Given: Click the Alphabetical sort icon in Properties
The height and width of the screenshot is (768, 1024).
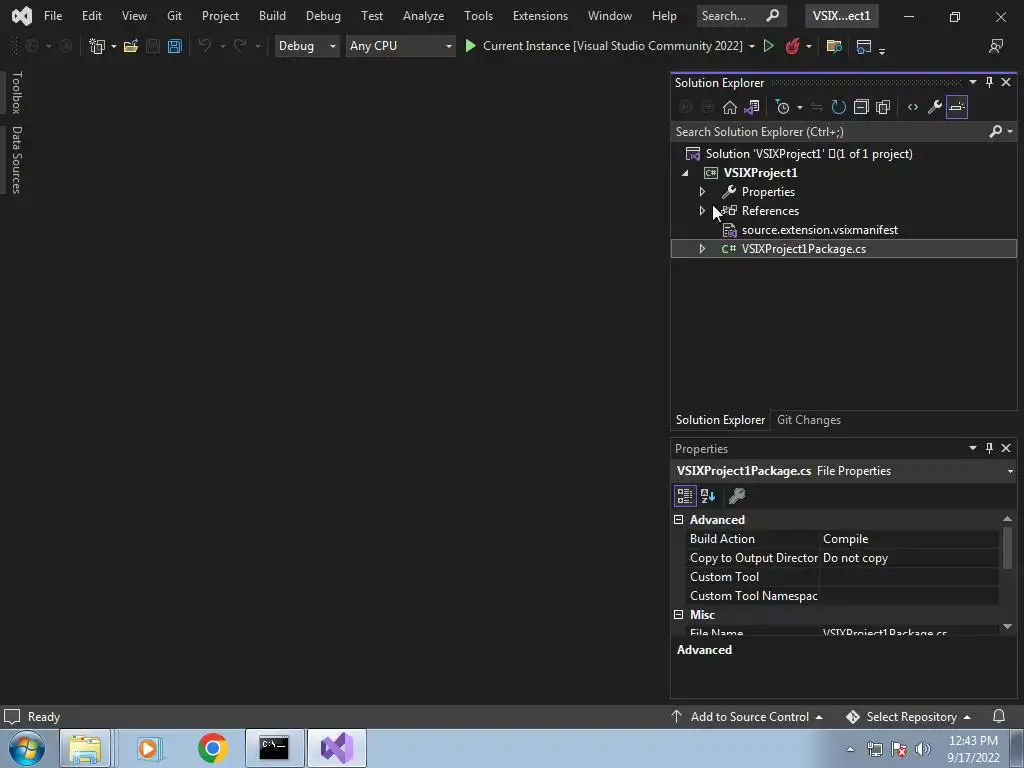Looking at the screenshot, I should [x=708, y=496].
